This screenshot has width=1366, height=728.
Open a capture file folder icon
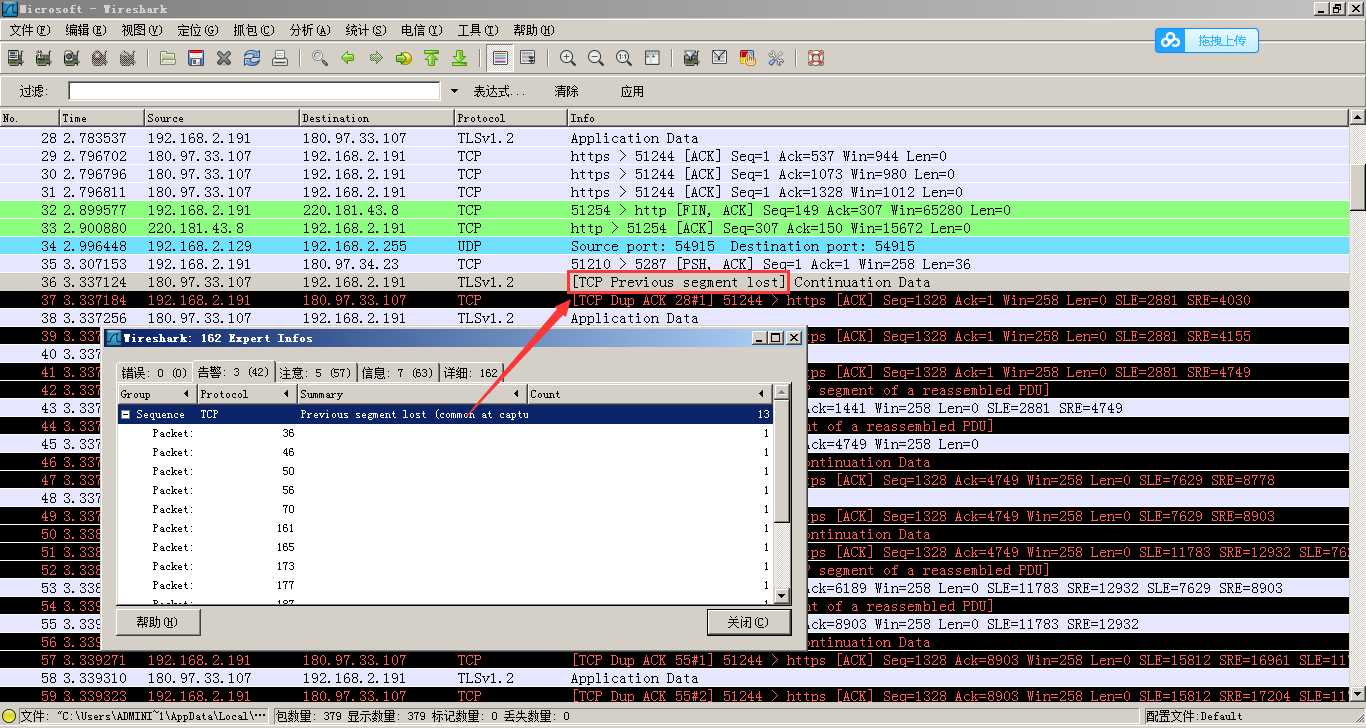[168, 58]
